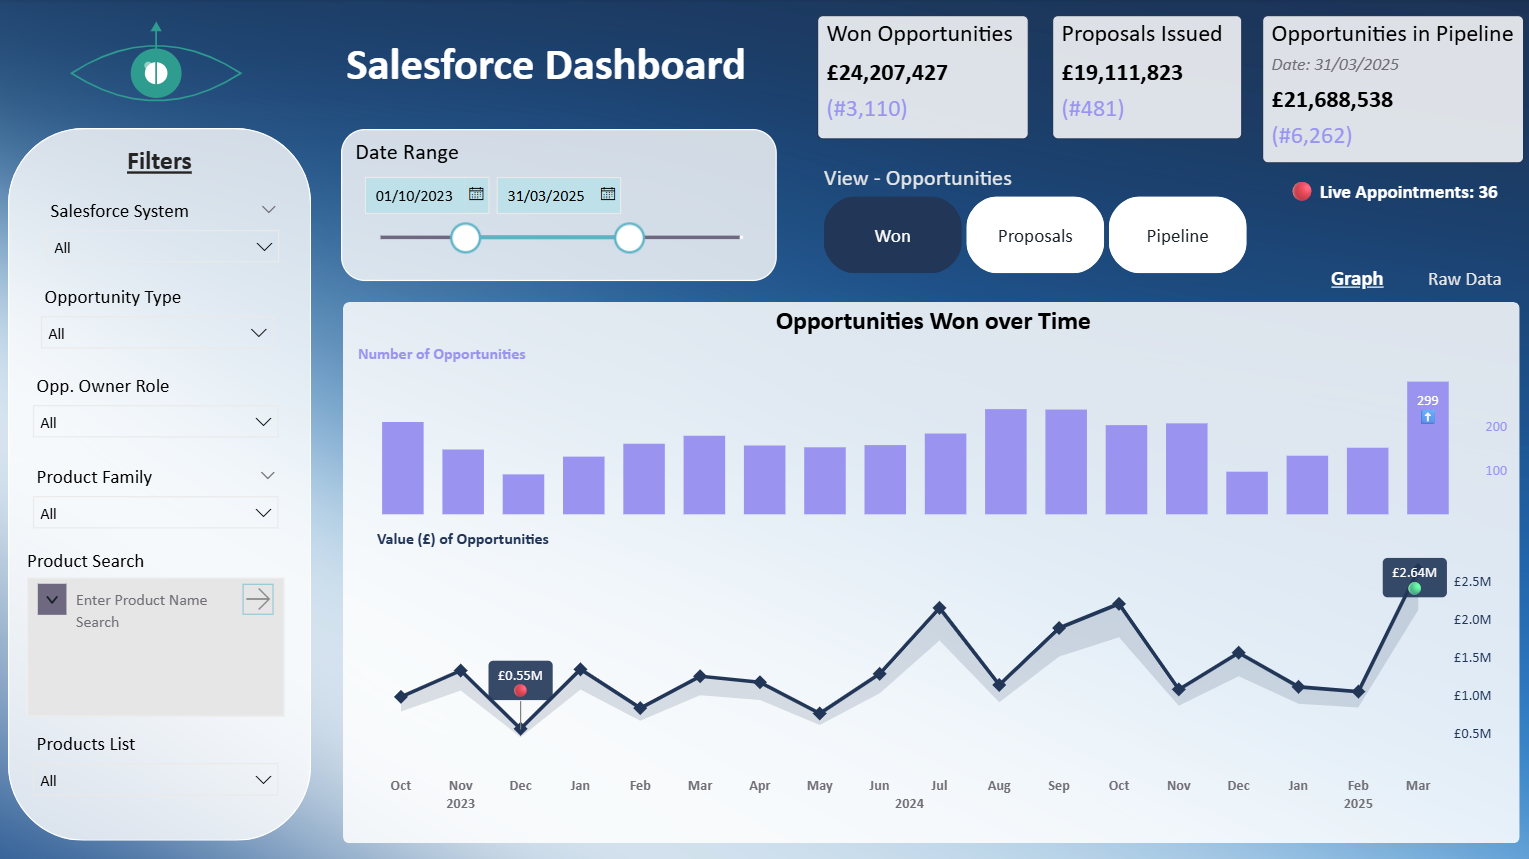Switch to the Raw Data tab

1464,279
